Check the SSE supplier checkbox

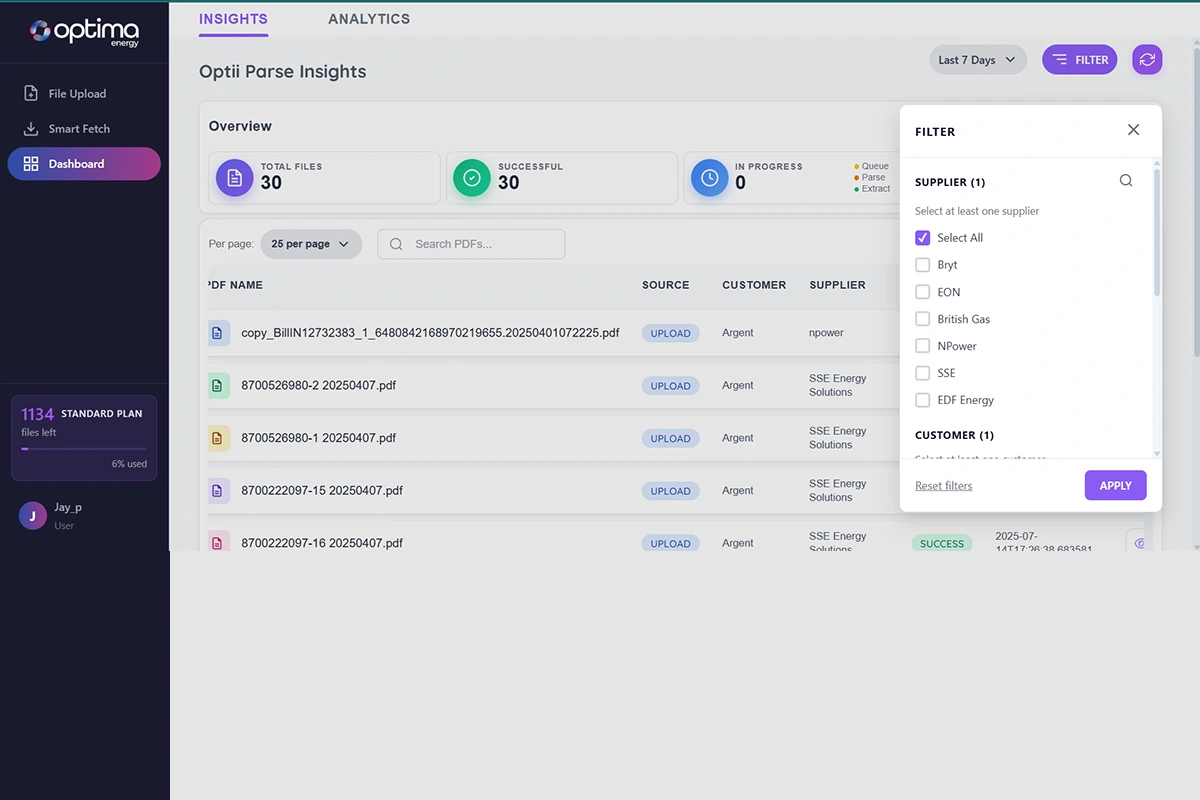click(x=923, y=373)
